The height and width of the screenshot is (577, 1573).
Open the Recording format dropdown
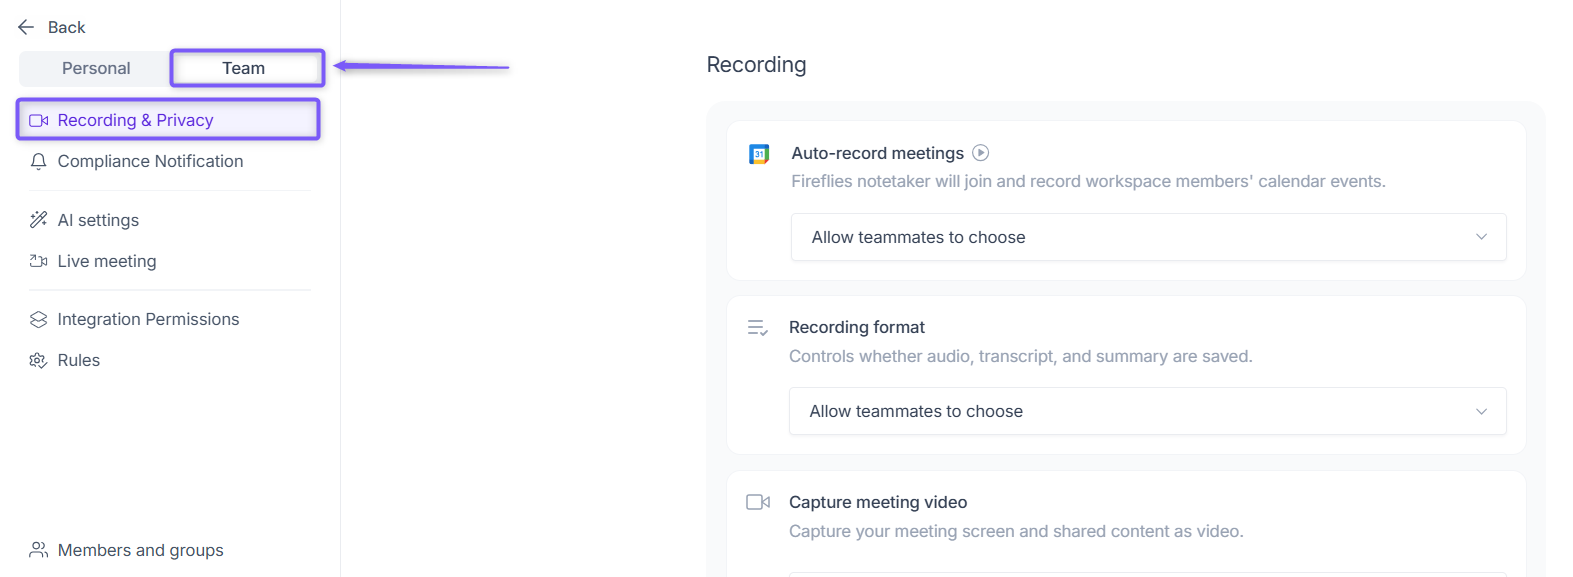coord(1147,411)
